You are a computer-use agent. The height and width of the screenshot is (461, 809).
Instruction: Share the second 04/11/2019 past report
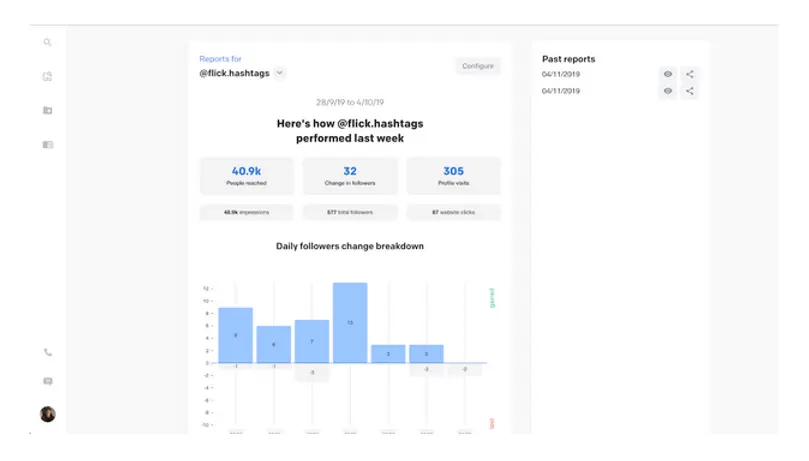coord(690,91)
